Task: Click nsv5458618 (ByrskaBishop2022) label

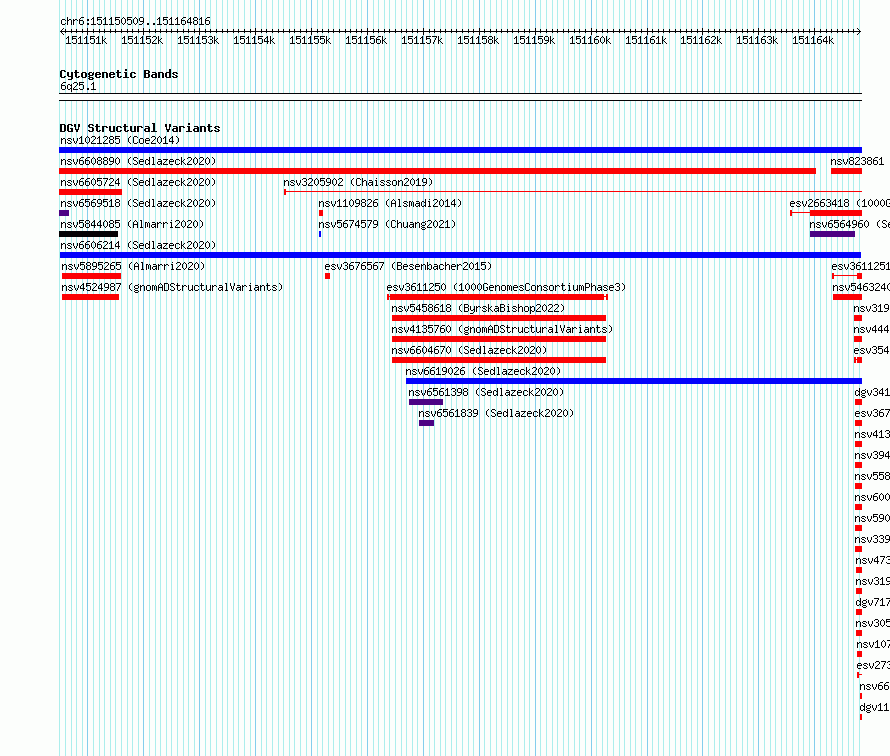Action: 478,308
